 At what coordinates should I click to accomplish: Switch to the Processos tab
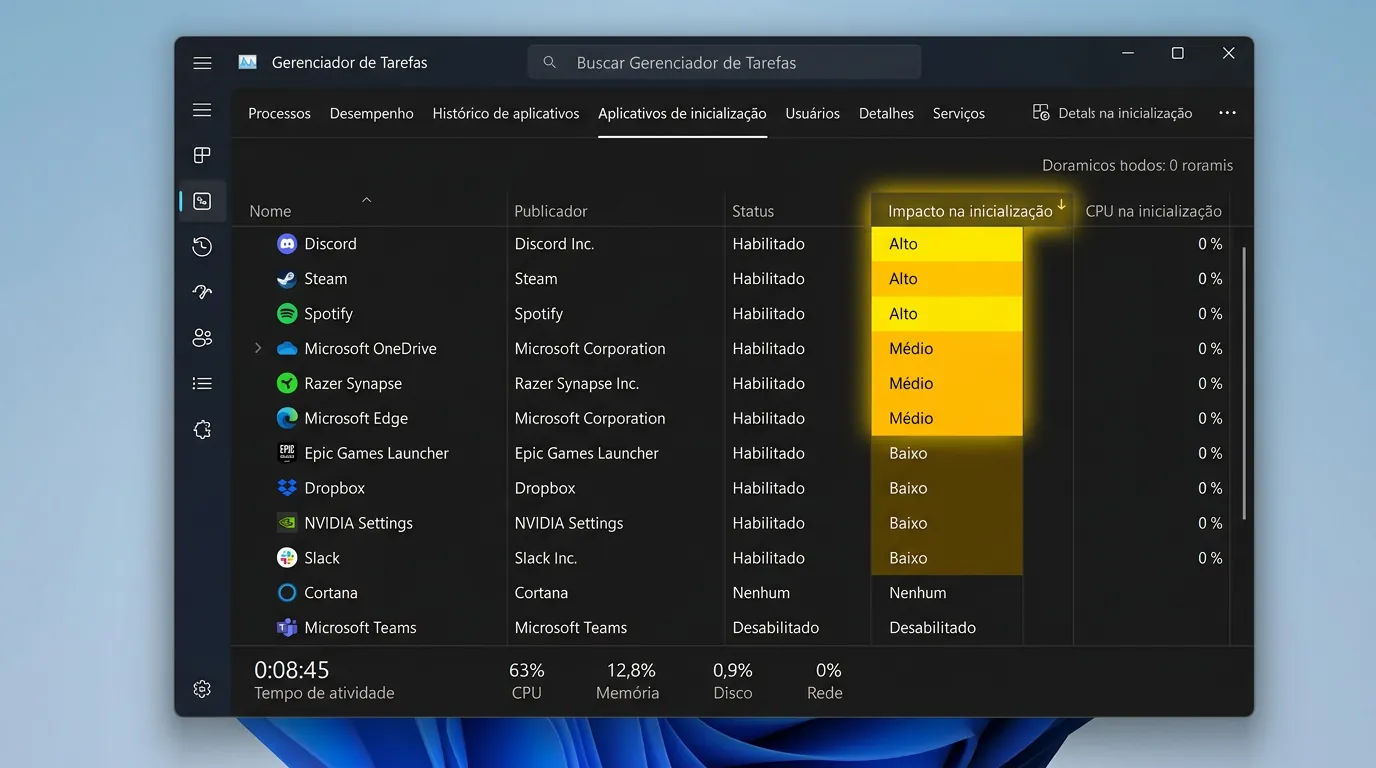tap(279, 114)
